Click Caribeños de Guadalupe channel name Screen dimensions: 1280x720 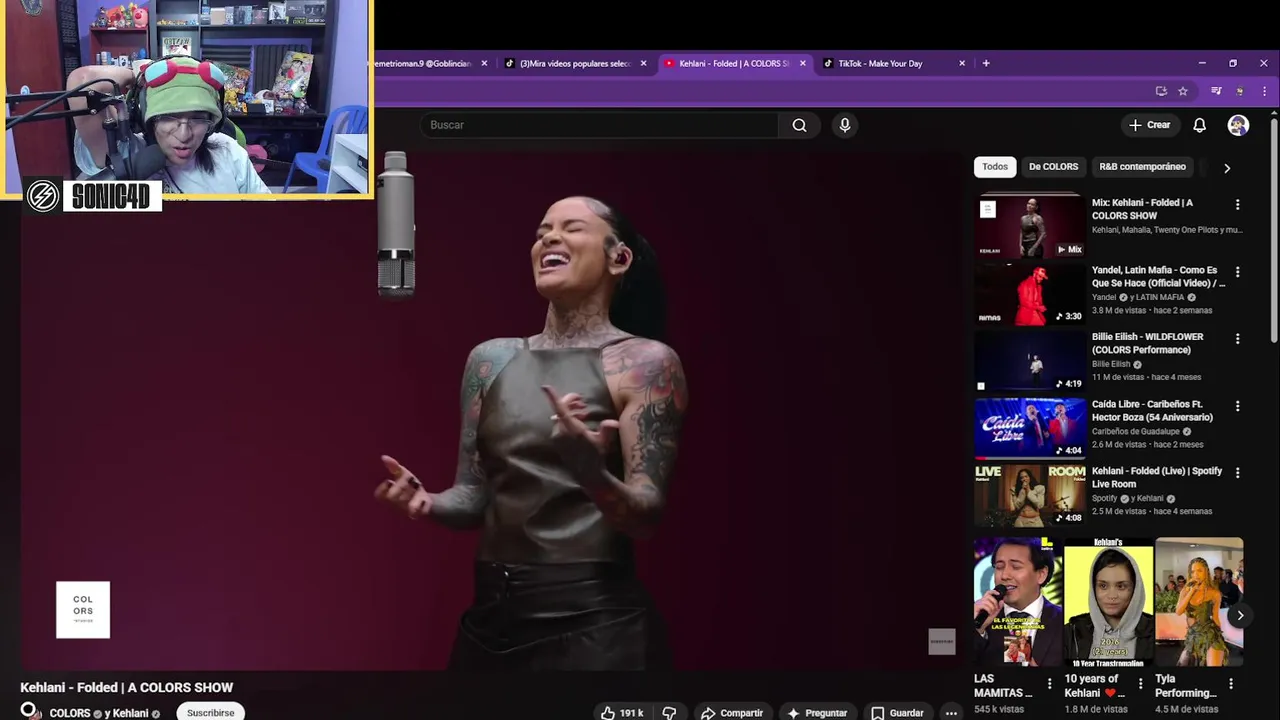pos(1135,431)
